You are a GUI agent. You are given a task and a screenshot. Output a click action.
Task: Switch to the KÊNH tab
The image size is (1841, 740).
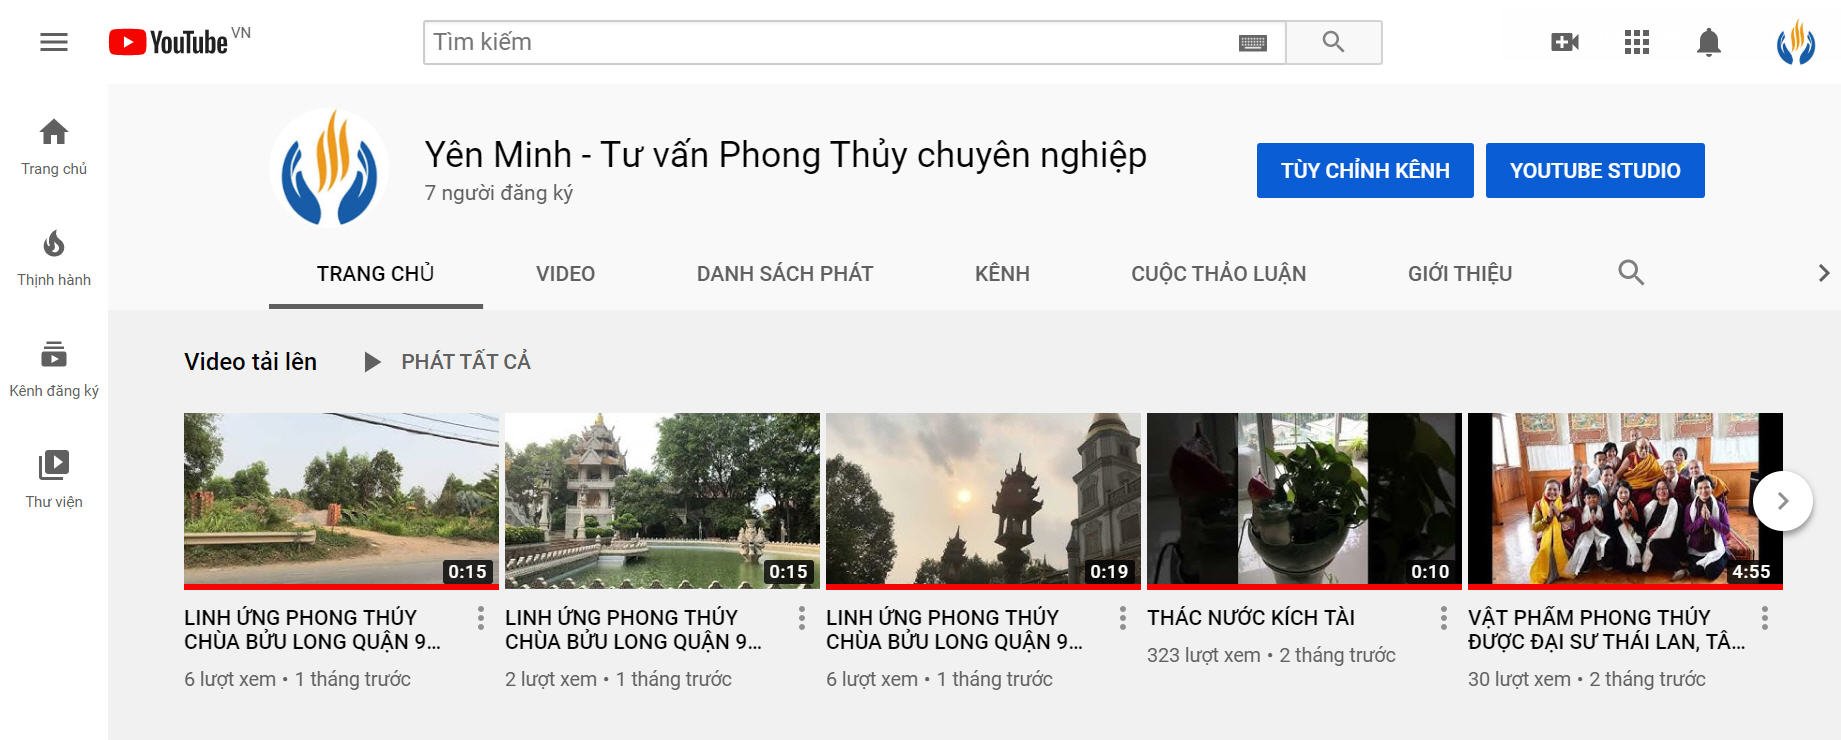click(1002, 273)
